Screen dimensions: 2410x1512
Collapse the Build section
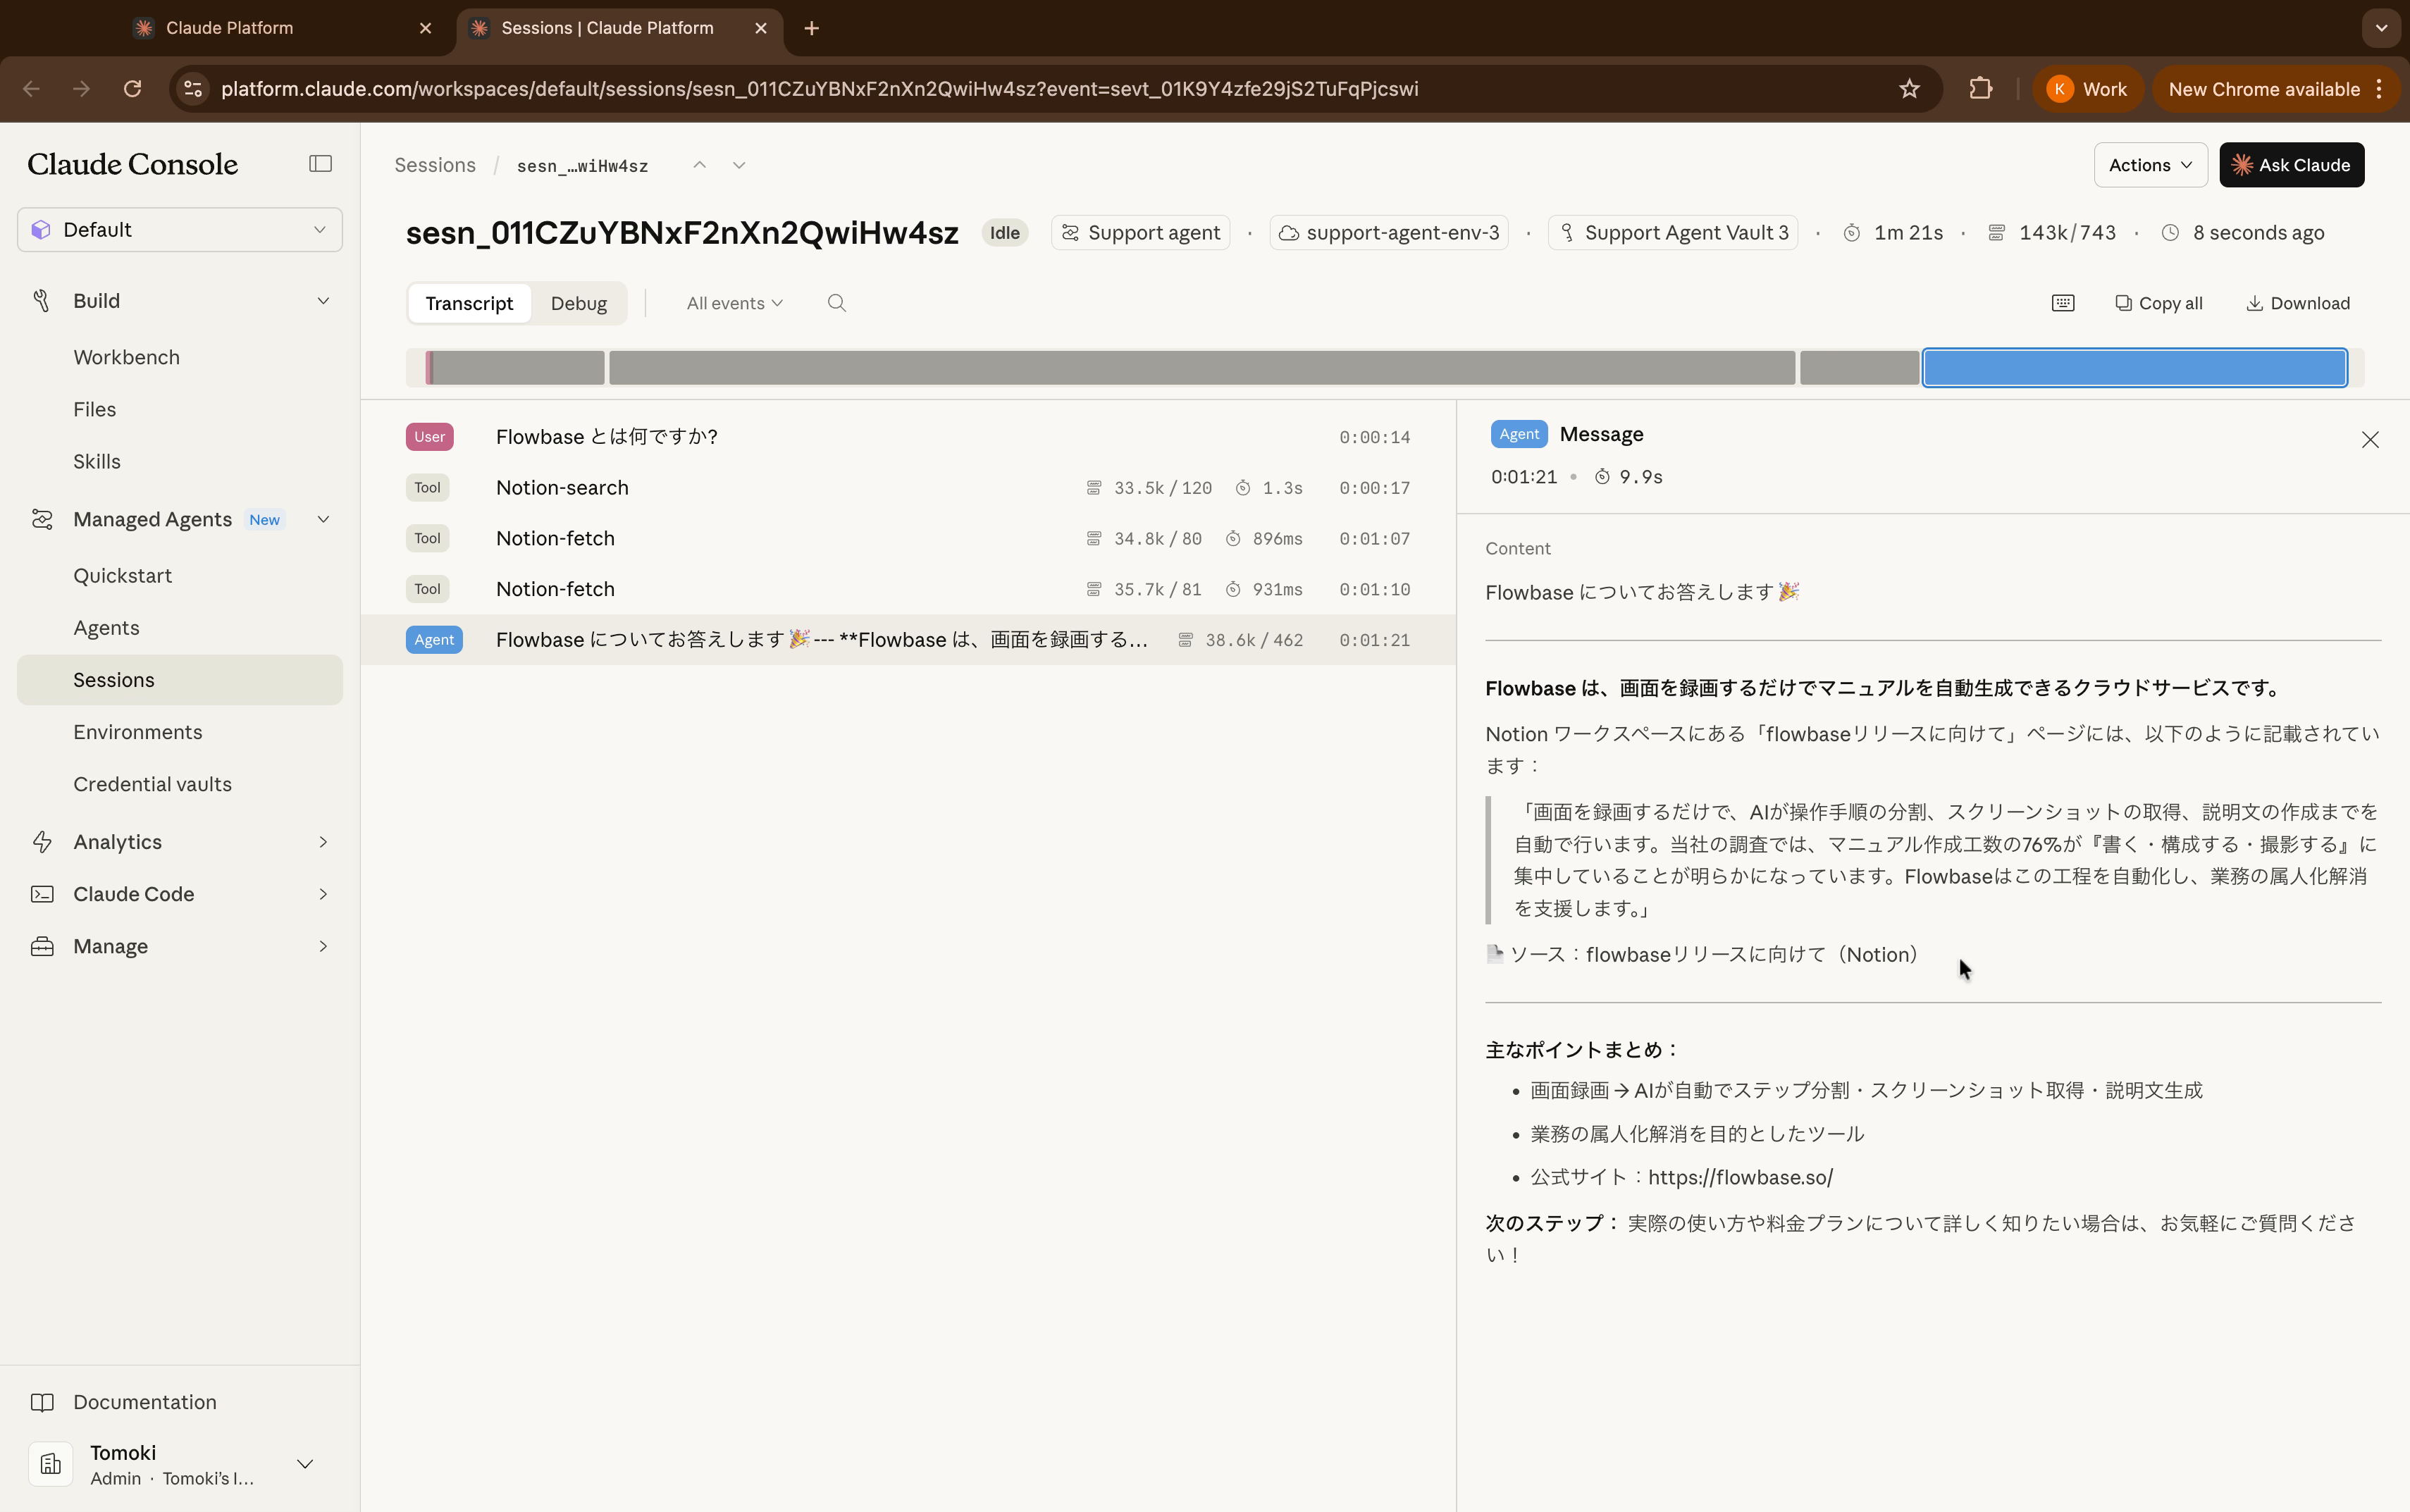click(x=323, y=301)
